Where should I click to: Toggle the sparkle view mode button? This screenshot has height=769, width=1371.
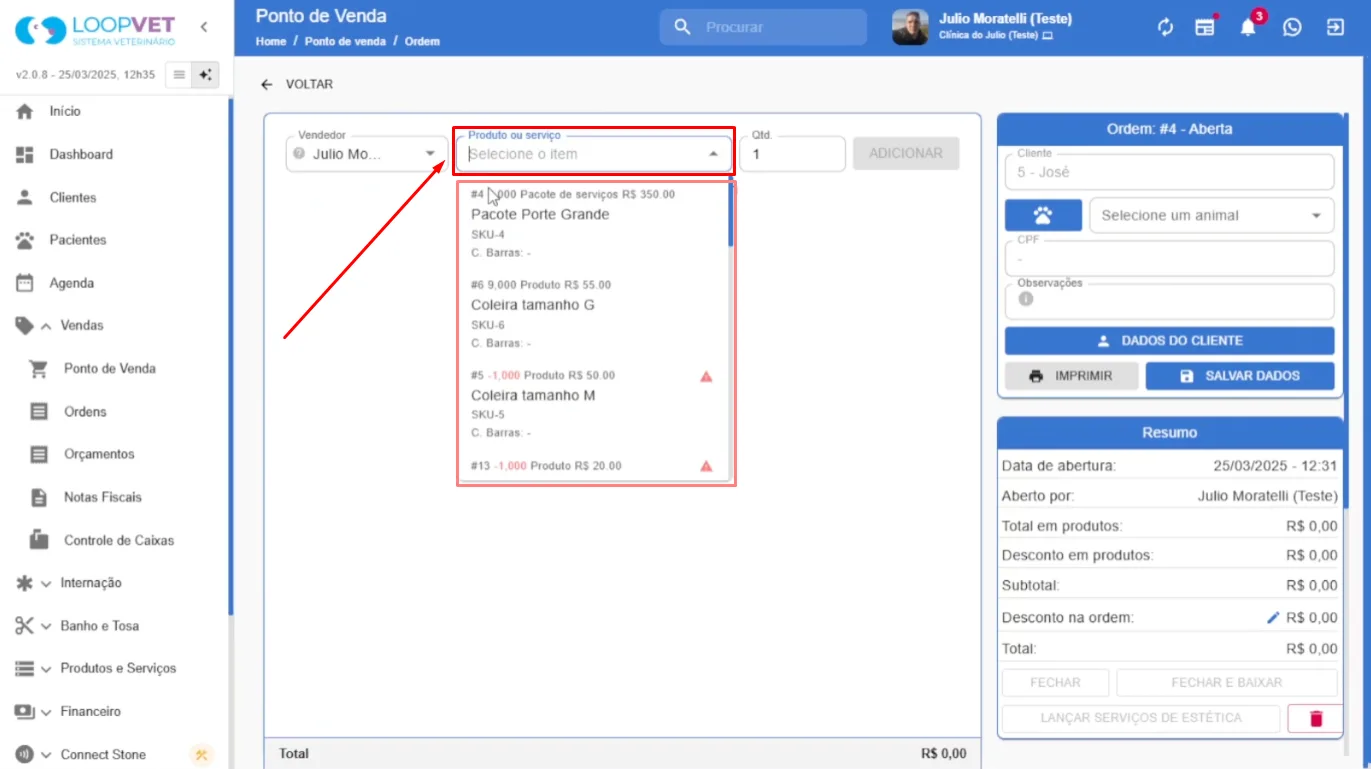click(206, 75)
